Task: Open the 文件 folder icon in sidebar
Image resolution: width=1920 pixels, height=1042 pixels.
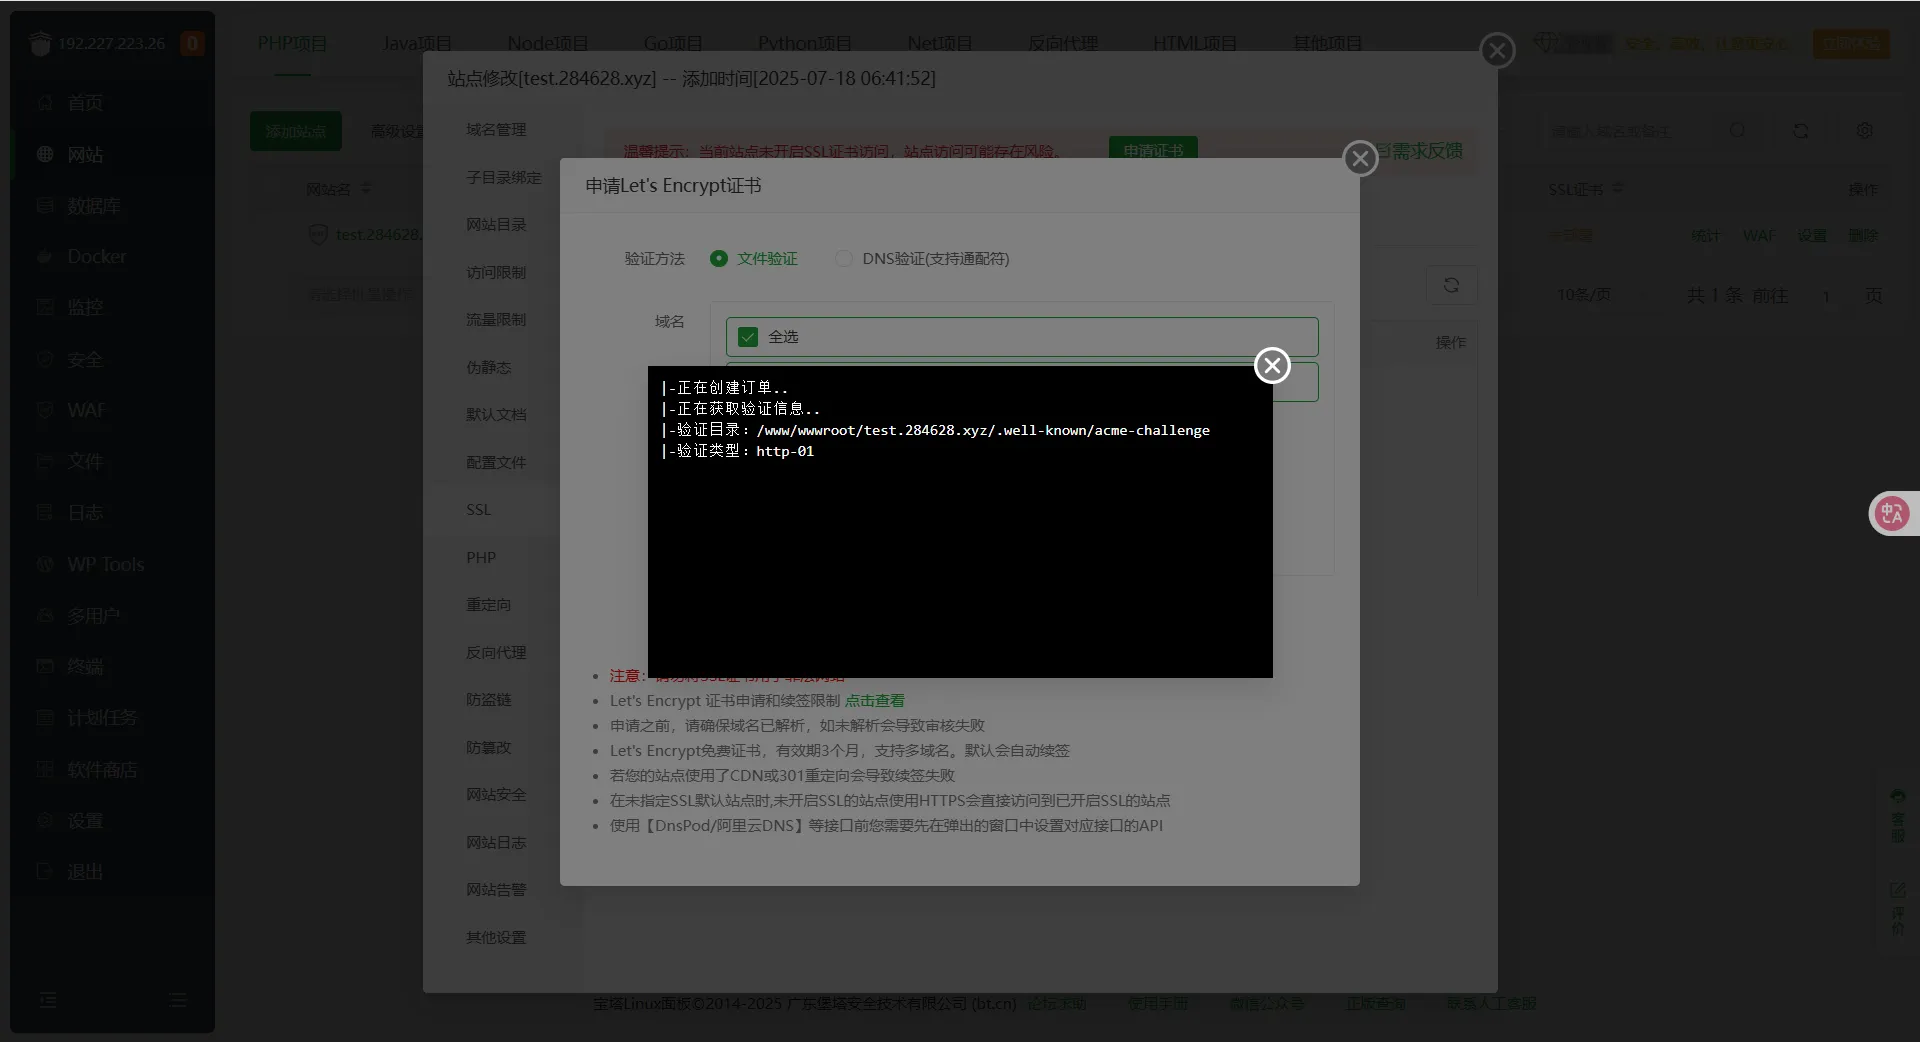Action: click(x=45, y=461)
